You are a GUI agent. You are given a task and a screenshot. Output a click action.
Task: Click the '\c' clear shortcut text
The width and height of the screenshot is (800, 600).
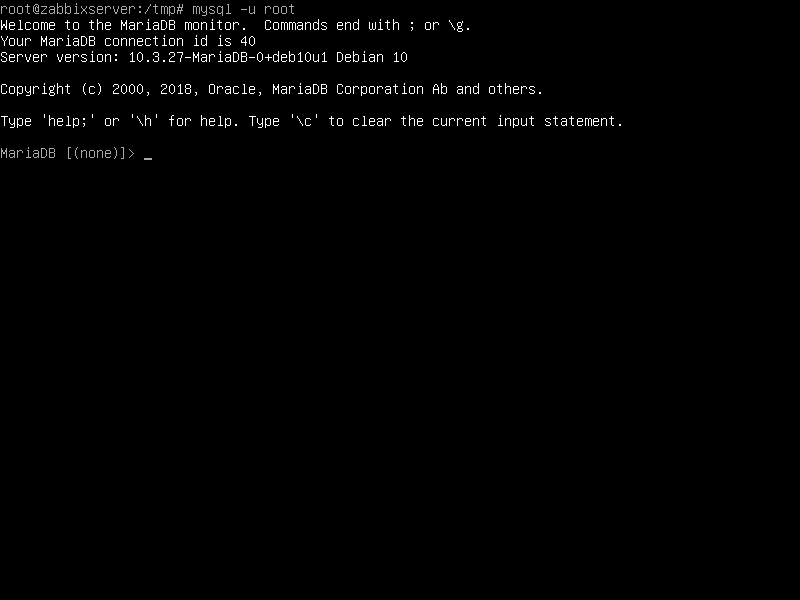pos(304,121)
